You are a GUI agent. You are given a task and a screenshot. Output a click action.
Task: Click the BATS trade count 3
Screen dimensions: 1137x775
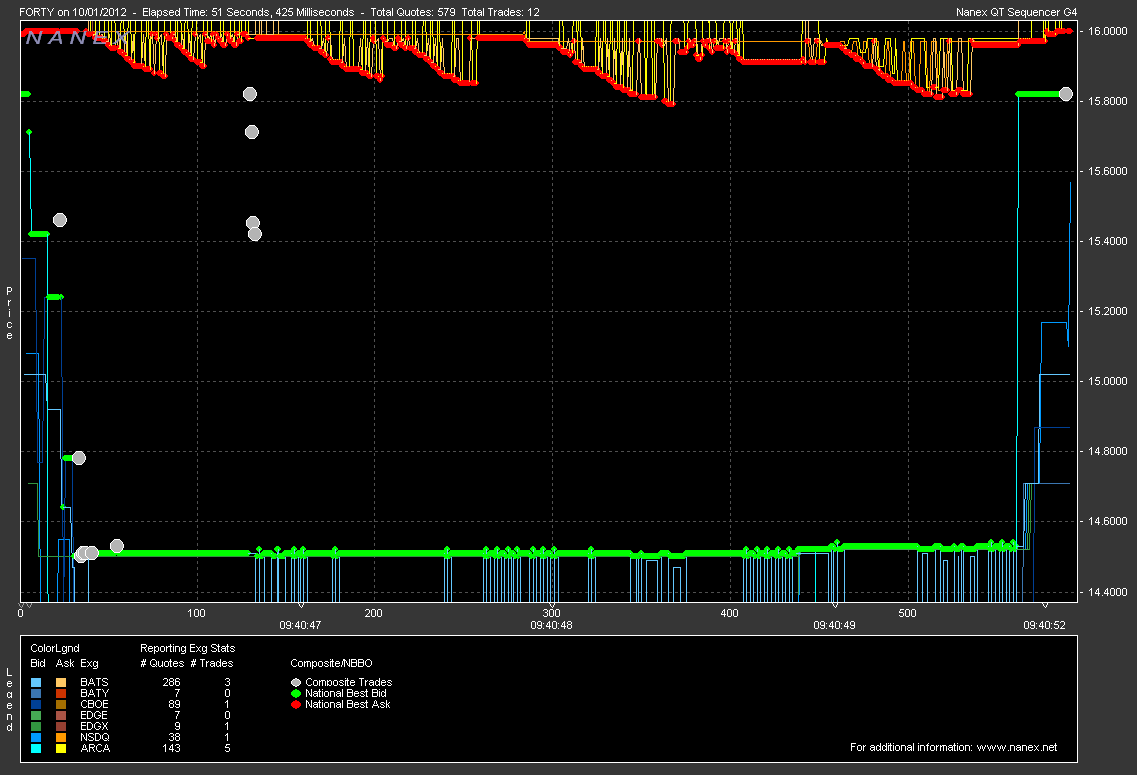(227, 682)
